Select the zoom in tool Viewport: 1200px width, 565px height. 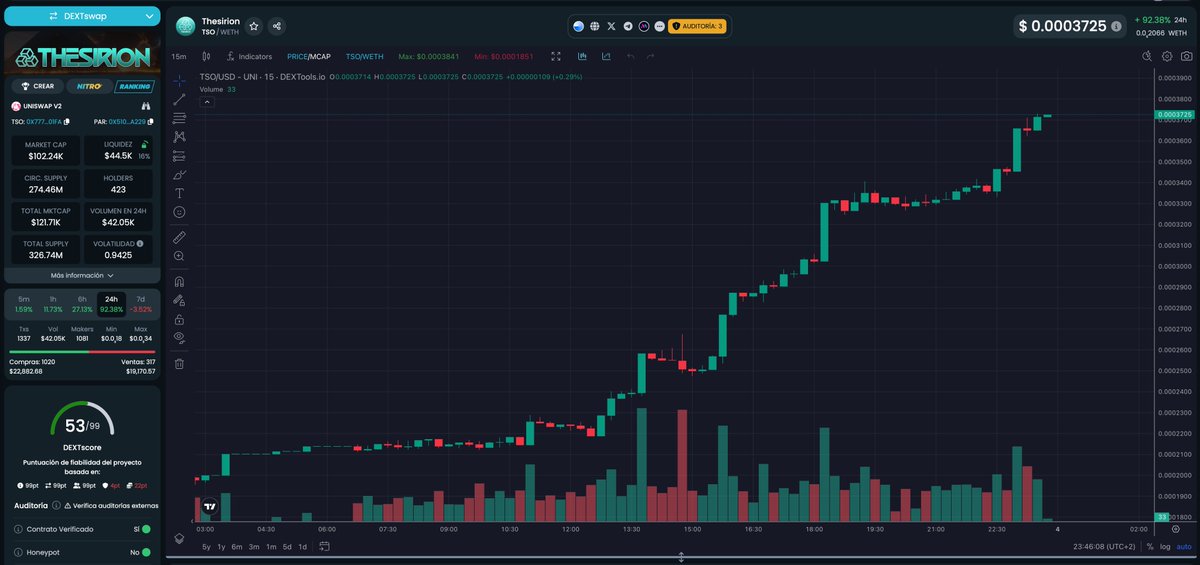(x=179, y=256)
